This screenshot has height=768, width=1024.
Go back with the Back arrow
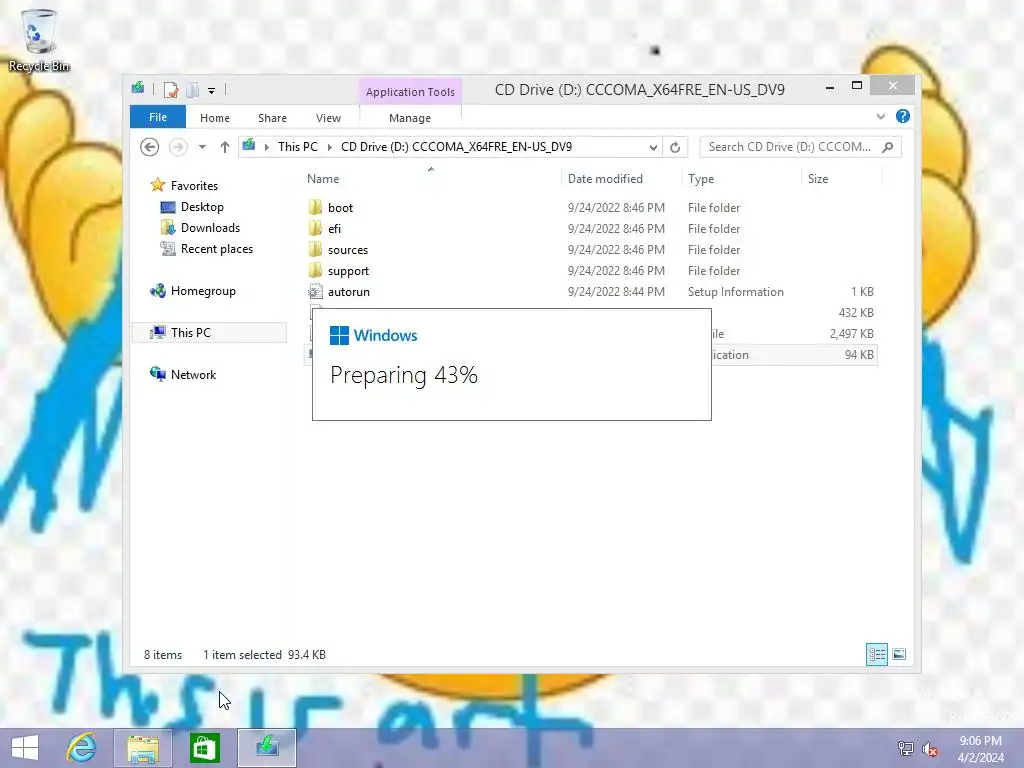pyautogui.click(x=150, y=147)
